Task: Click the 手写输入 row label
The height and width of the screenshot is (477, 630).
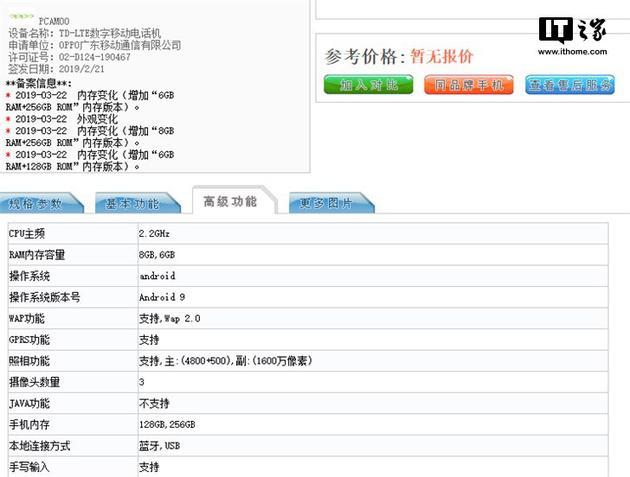Action: click(x=29, y=467)
